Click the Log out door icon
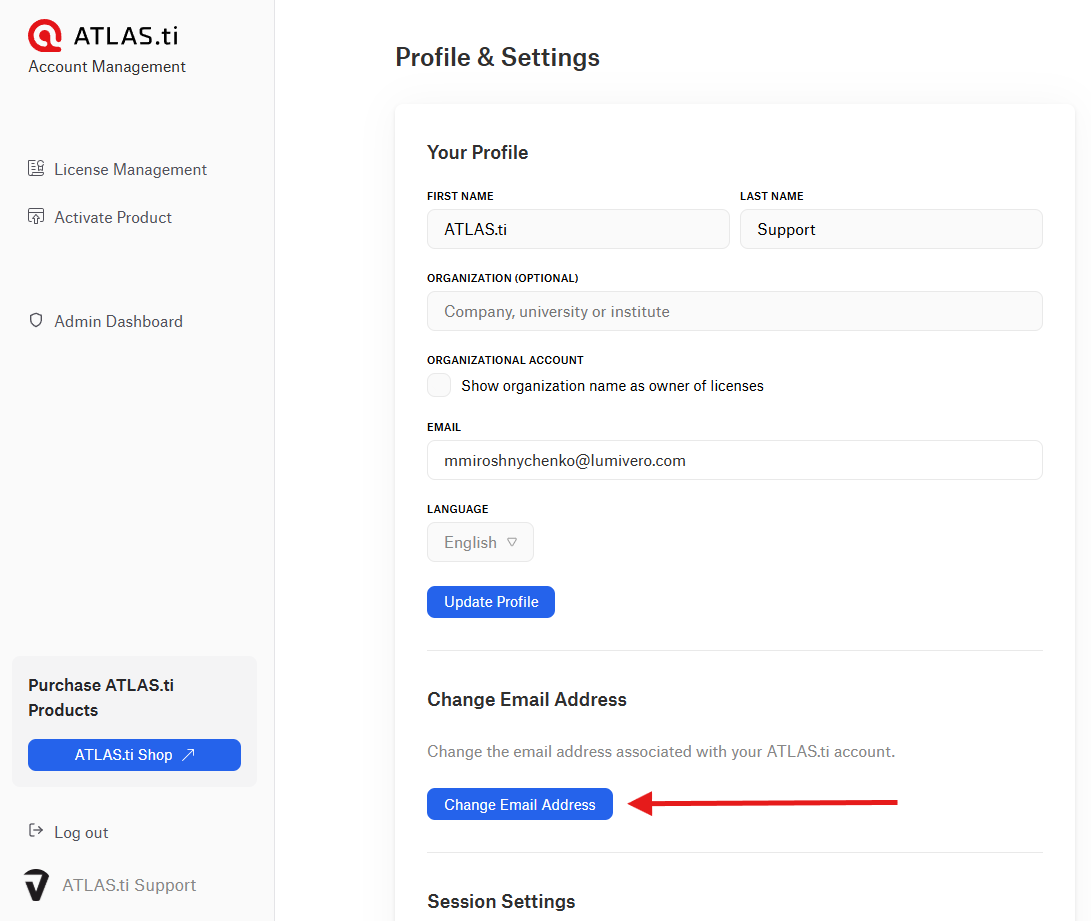The width and height of the screenshot is (1091, 921). (36, 830)
